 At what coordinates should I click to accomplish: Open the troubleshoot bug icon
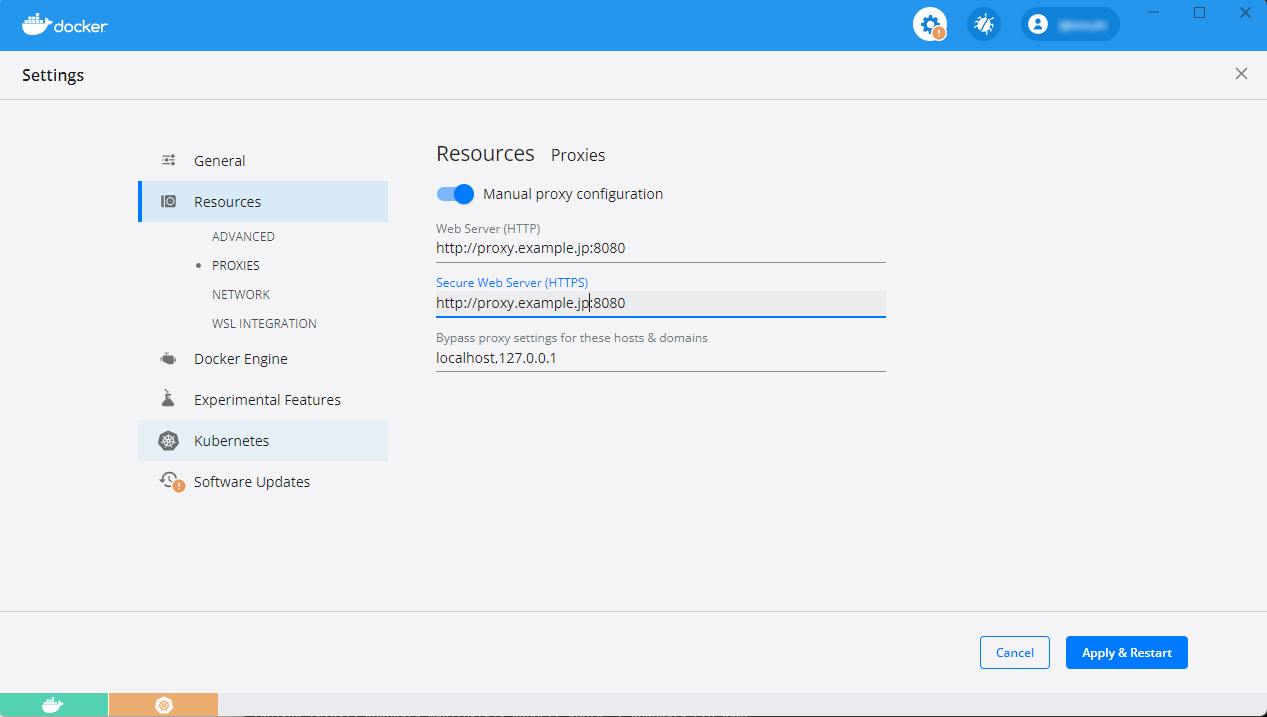(984, 25)
